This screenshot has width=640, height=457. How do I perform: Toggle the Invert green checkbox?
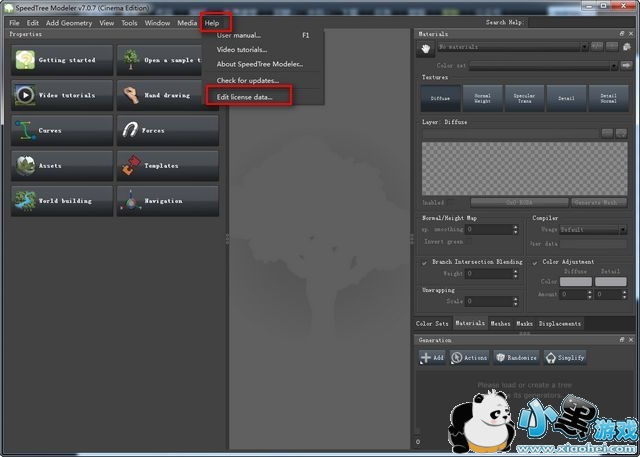tap(469, 242)
